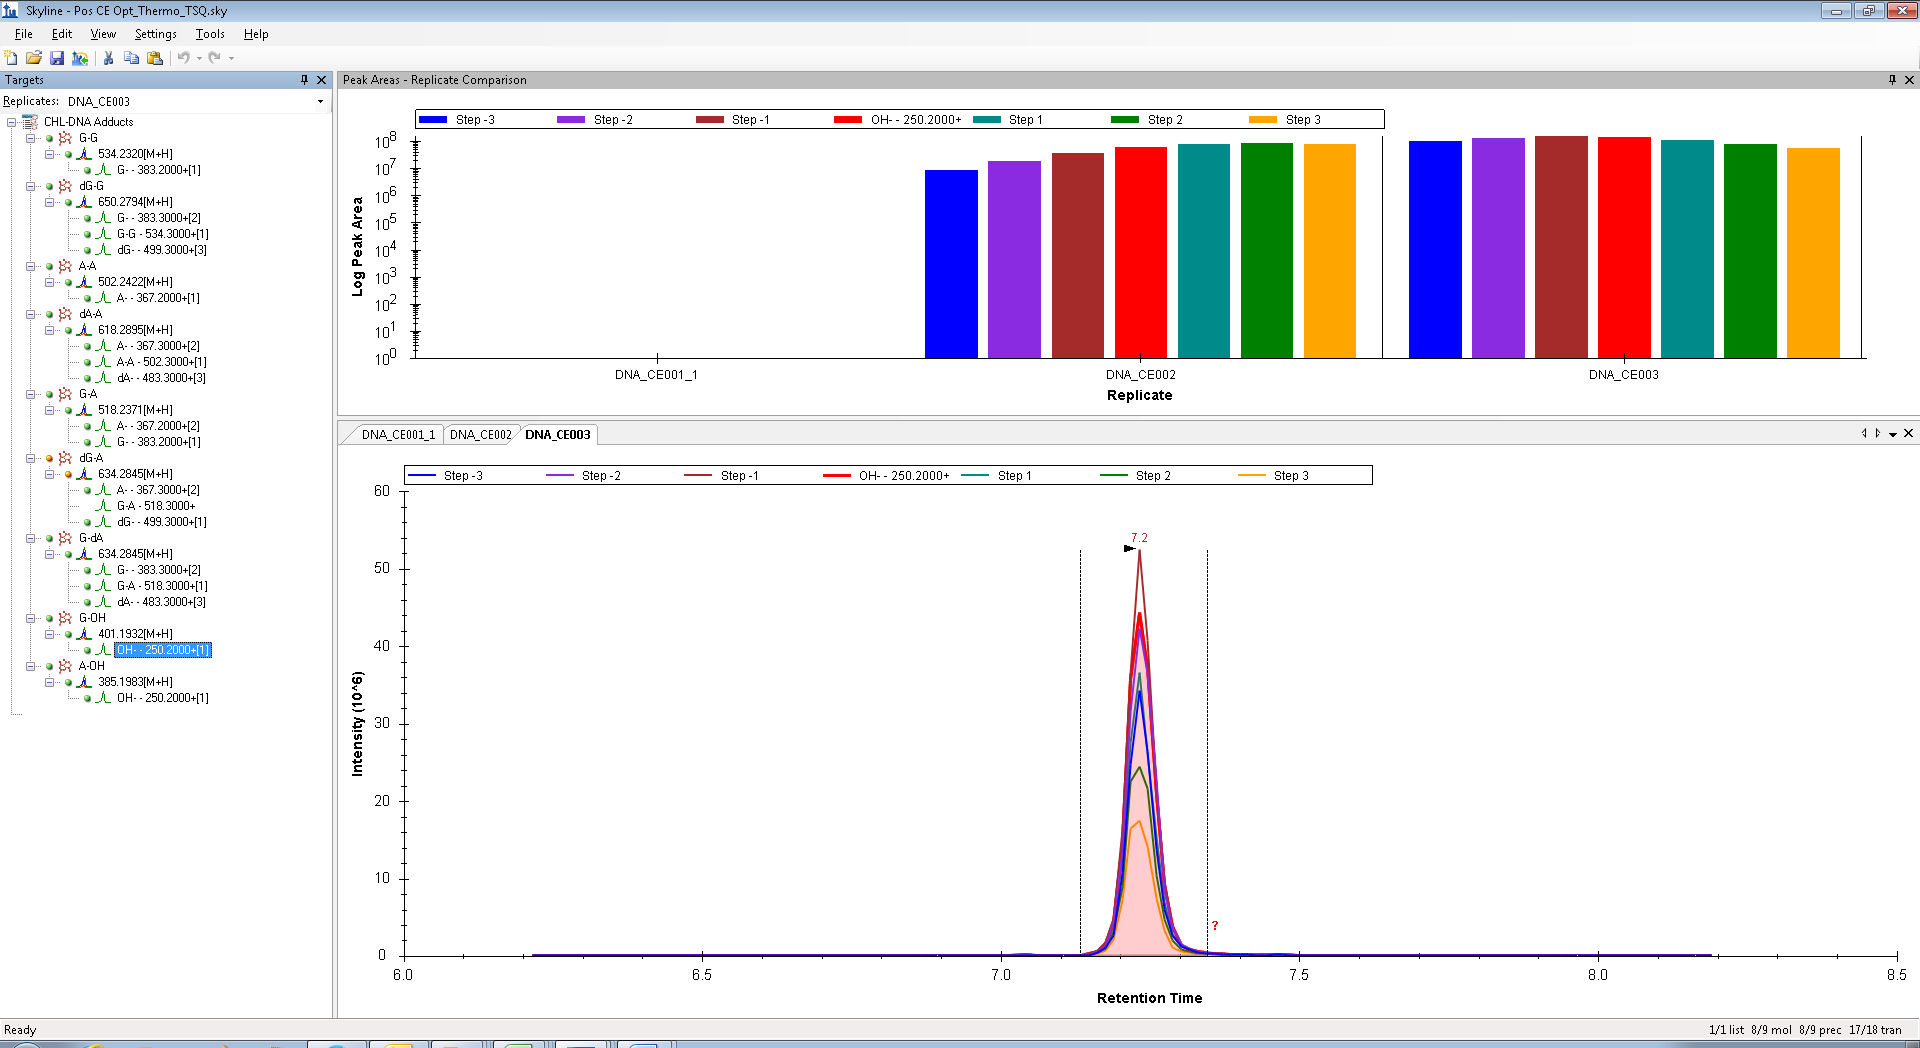Open the Settings menu
Screen dimensions: 1920x1048
point(155,34)
